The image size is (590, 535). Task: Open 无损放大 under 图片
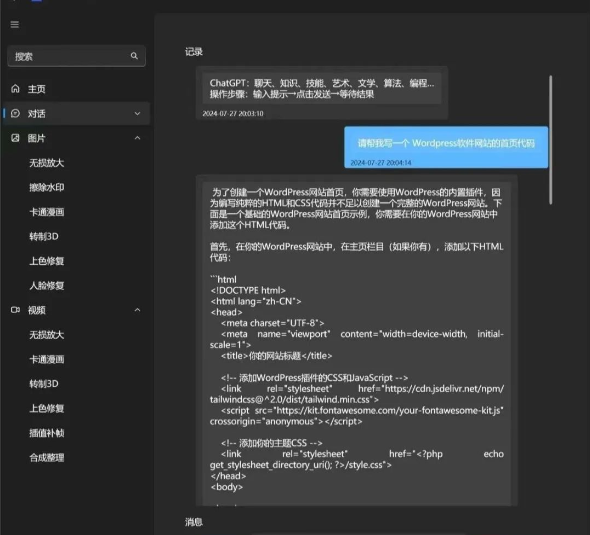coord(47,163)
